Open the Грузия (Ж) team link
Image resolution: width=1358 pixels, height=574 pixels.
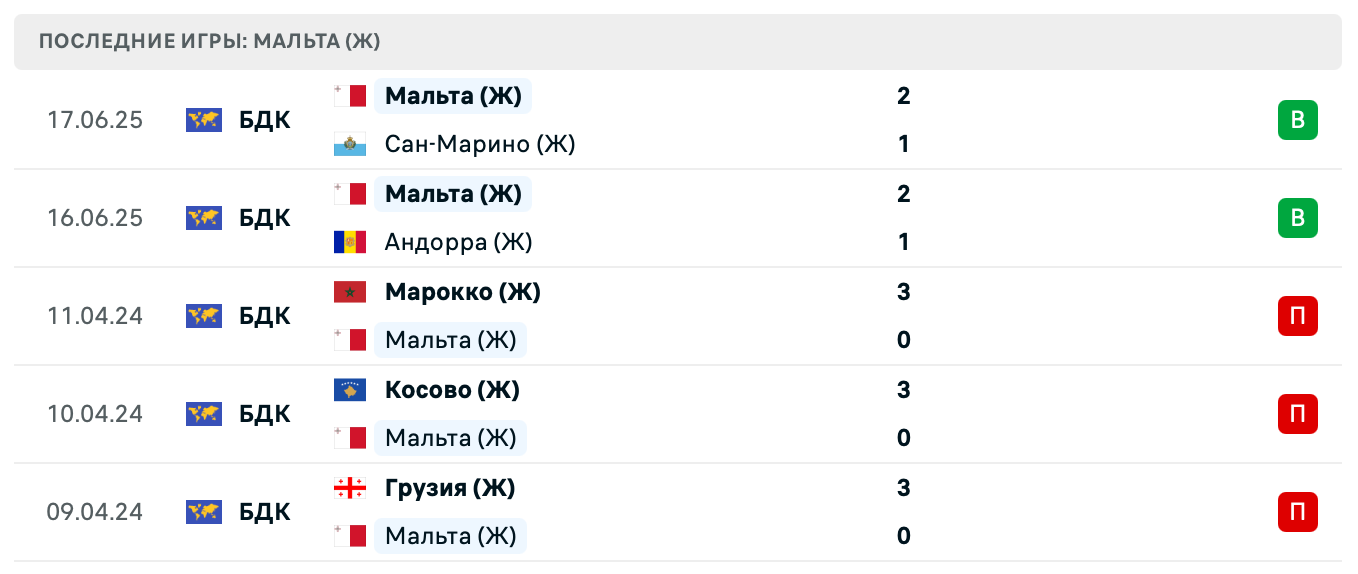pos(450,488)
